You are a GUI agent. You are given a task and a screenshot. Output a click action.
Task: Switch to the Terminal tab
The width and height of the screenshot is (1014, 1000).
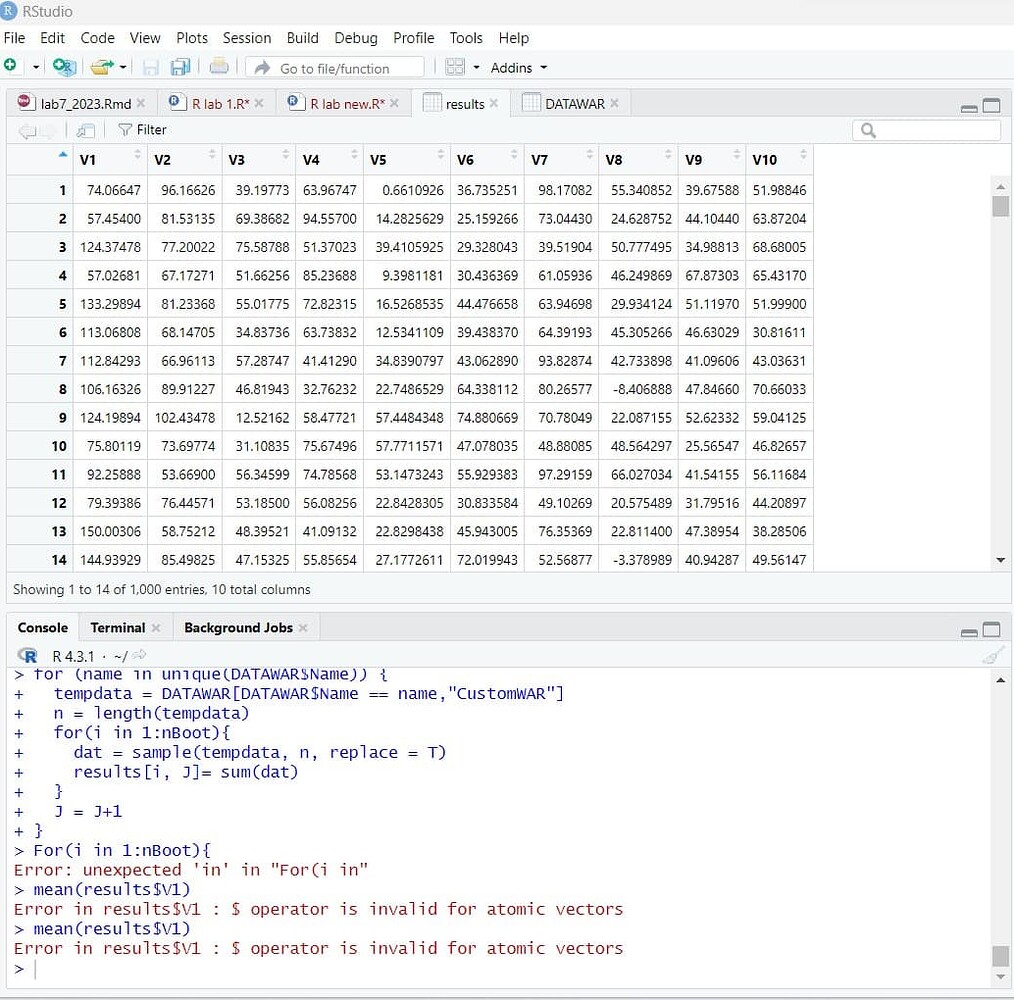click(116, 627)
